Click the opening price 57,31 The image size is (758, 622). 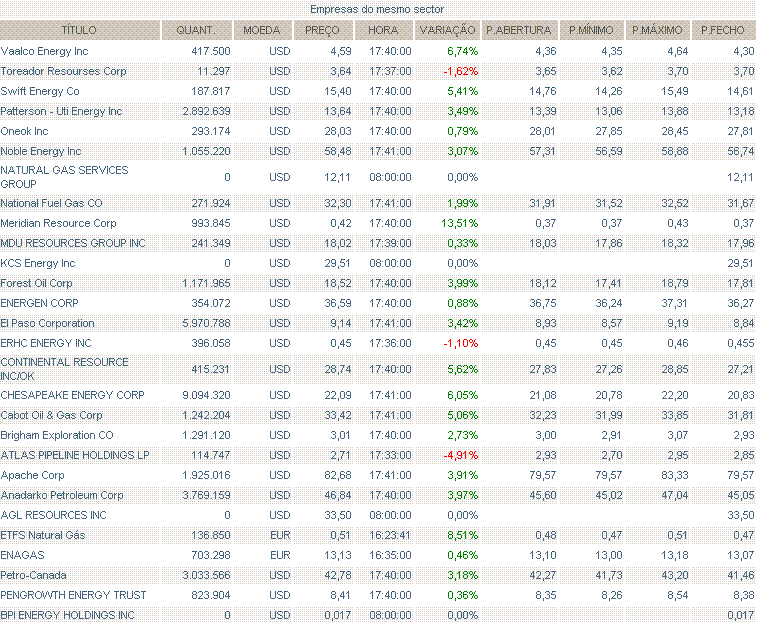pyautogui.click(x=543, y=152)
